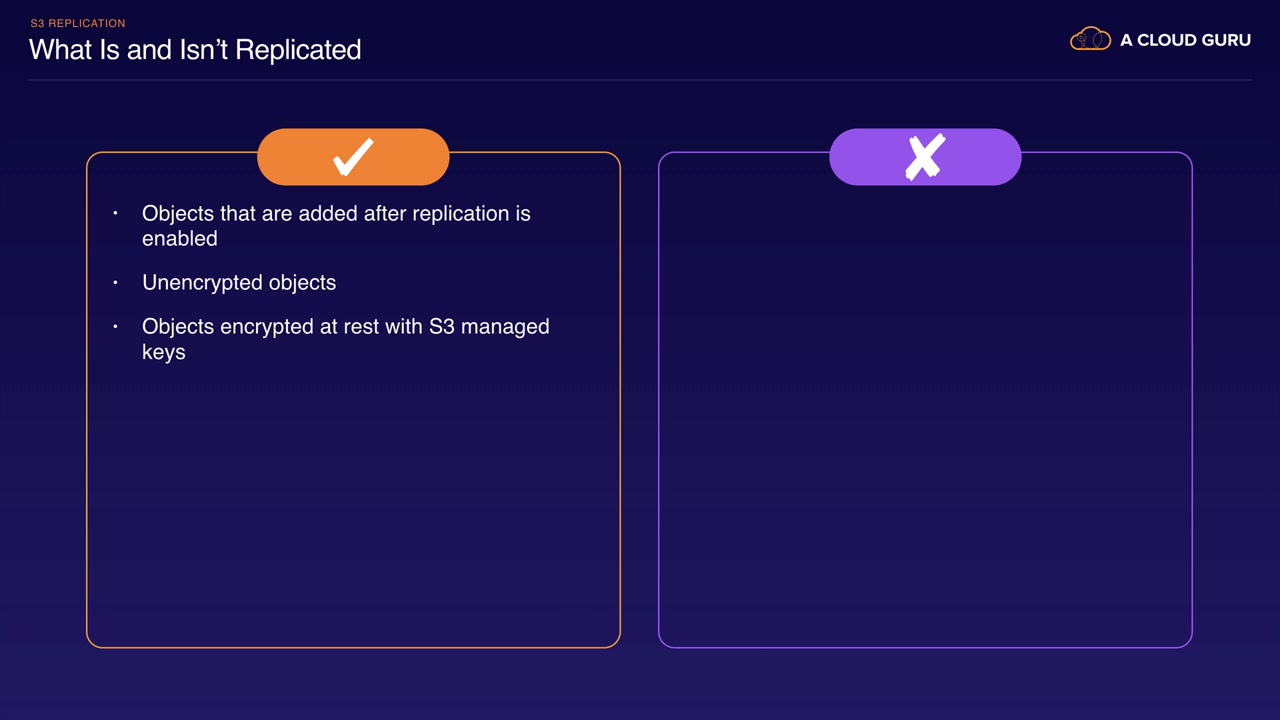Click the word "GURU" in the logo
Image resolution: width=1280 pixels, height=720 pixels.
click(1226, 40)
